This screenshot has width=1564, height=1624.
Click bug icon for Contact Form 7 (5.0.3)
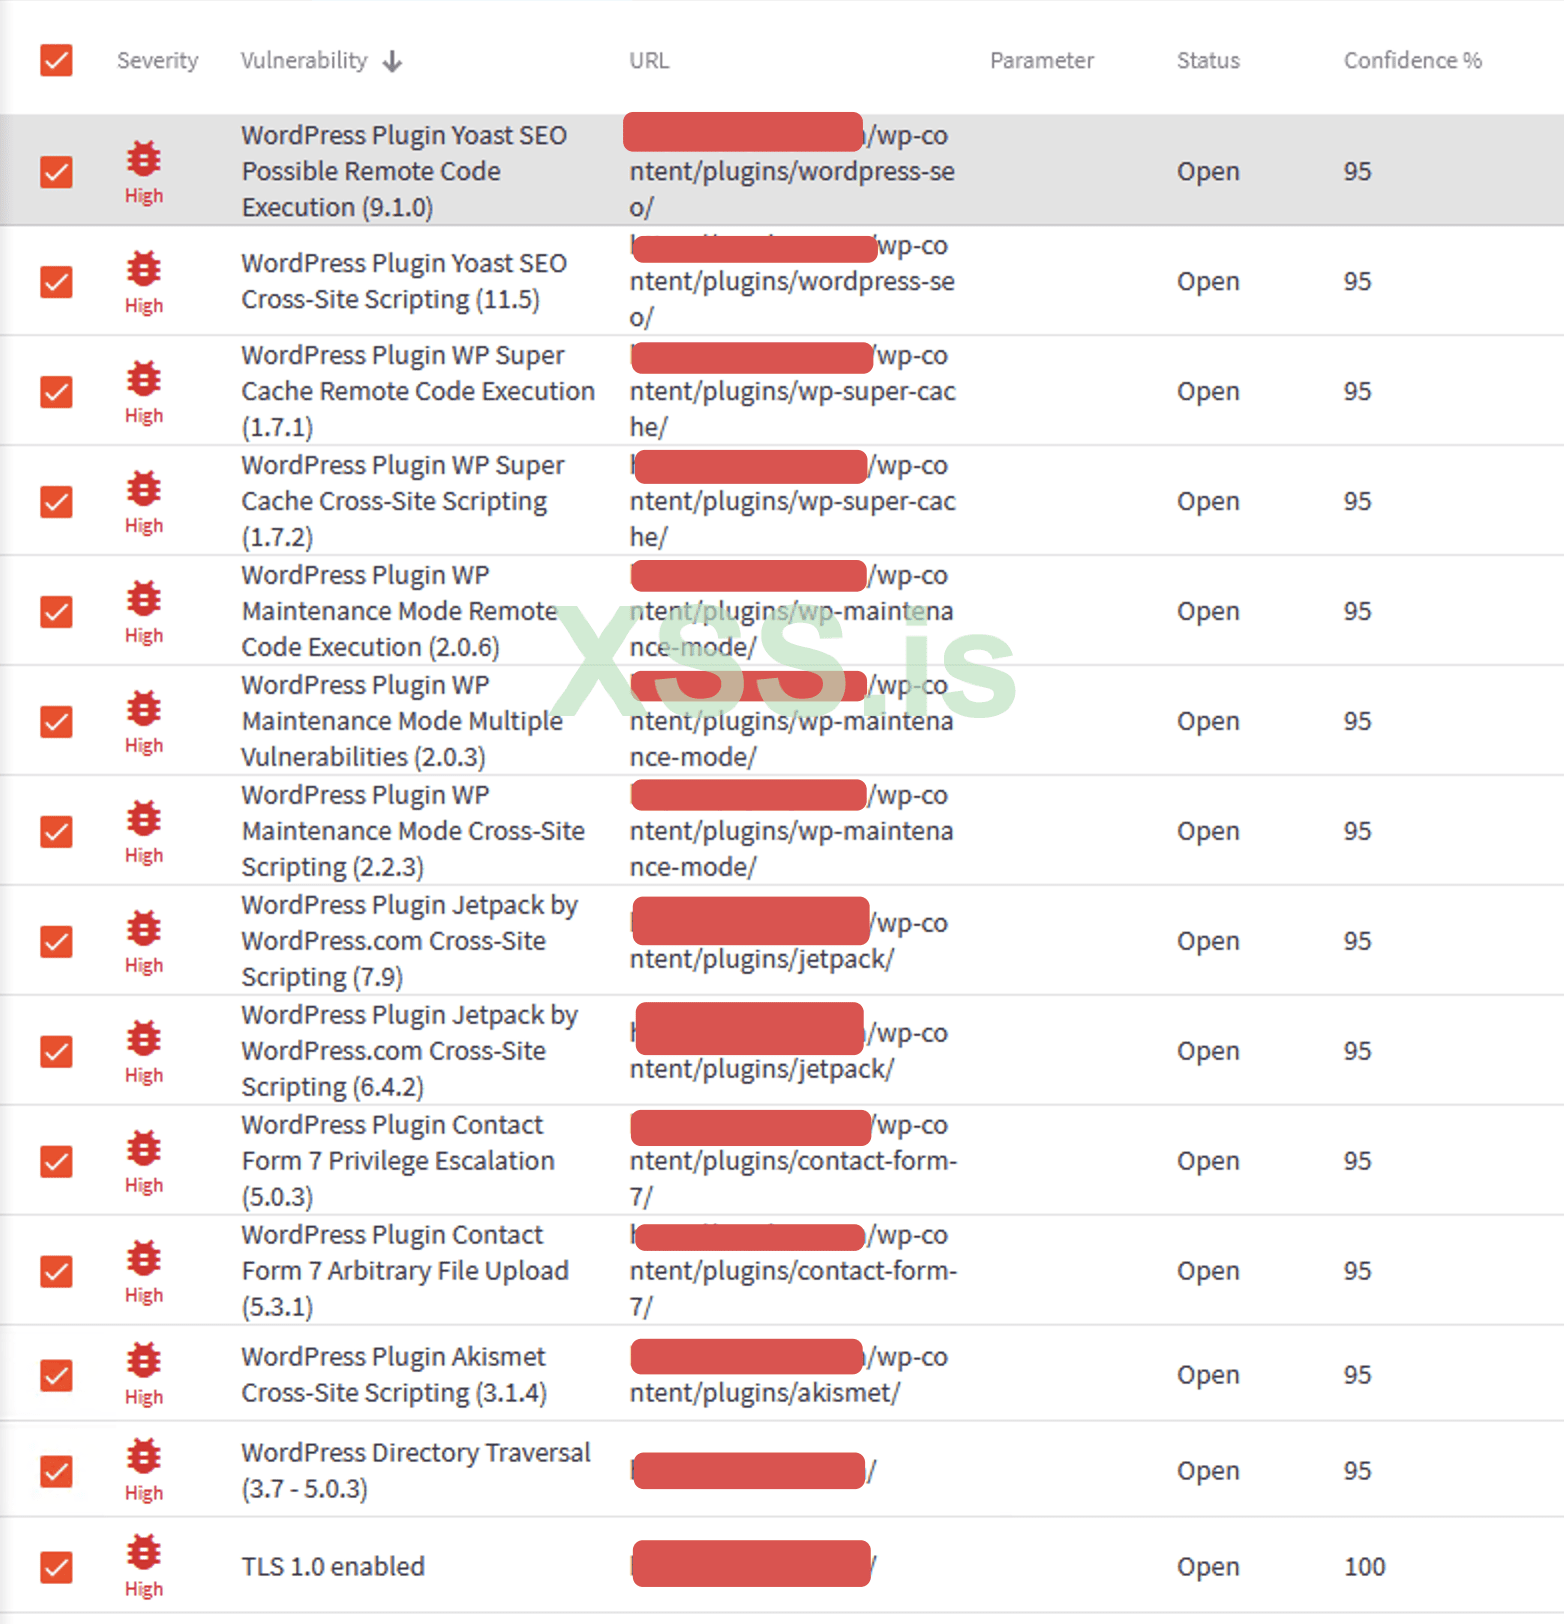point(143,1148)
